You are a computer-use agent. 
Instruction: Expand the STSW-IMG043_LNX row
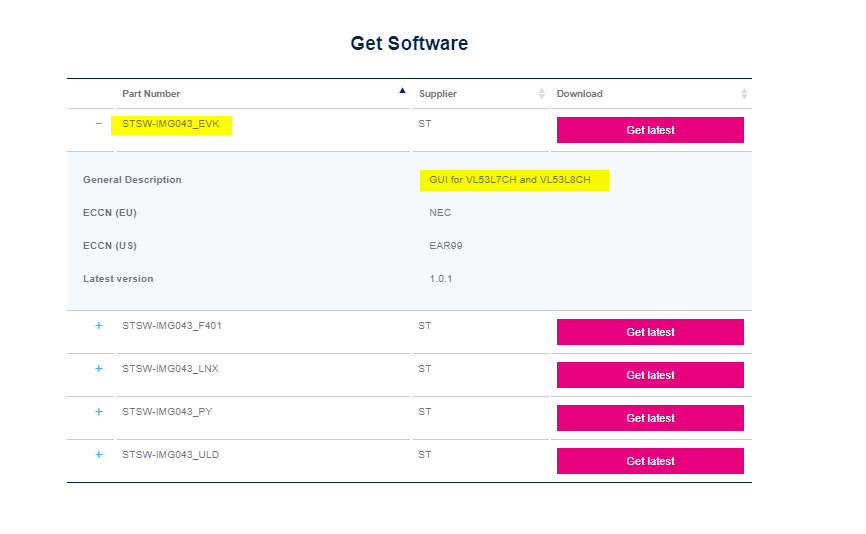point(98,368)
